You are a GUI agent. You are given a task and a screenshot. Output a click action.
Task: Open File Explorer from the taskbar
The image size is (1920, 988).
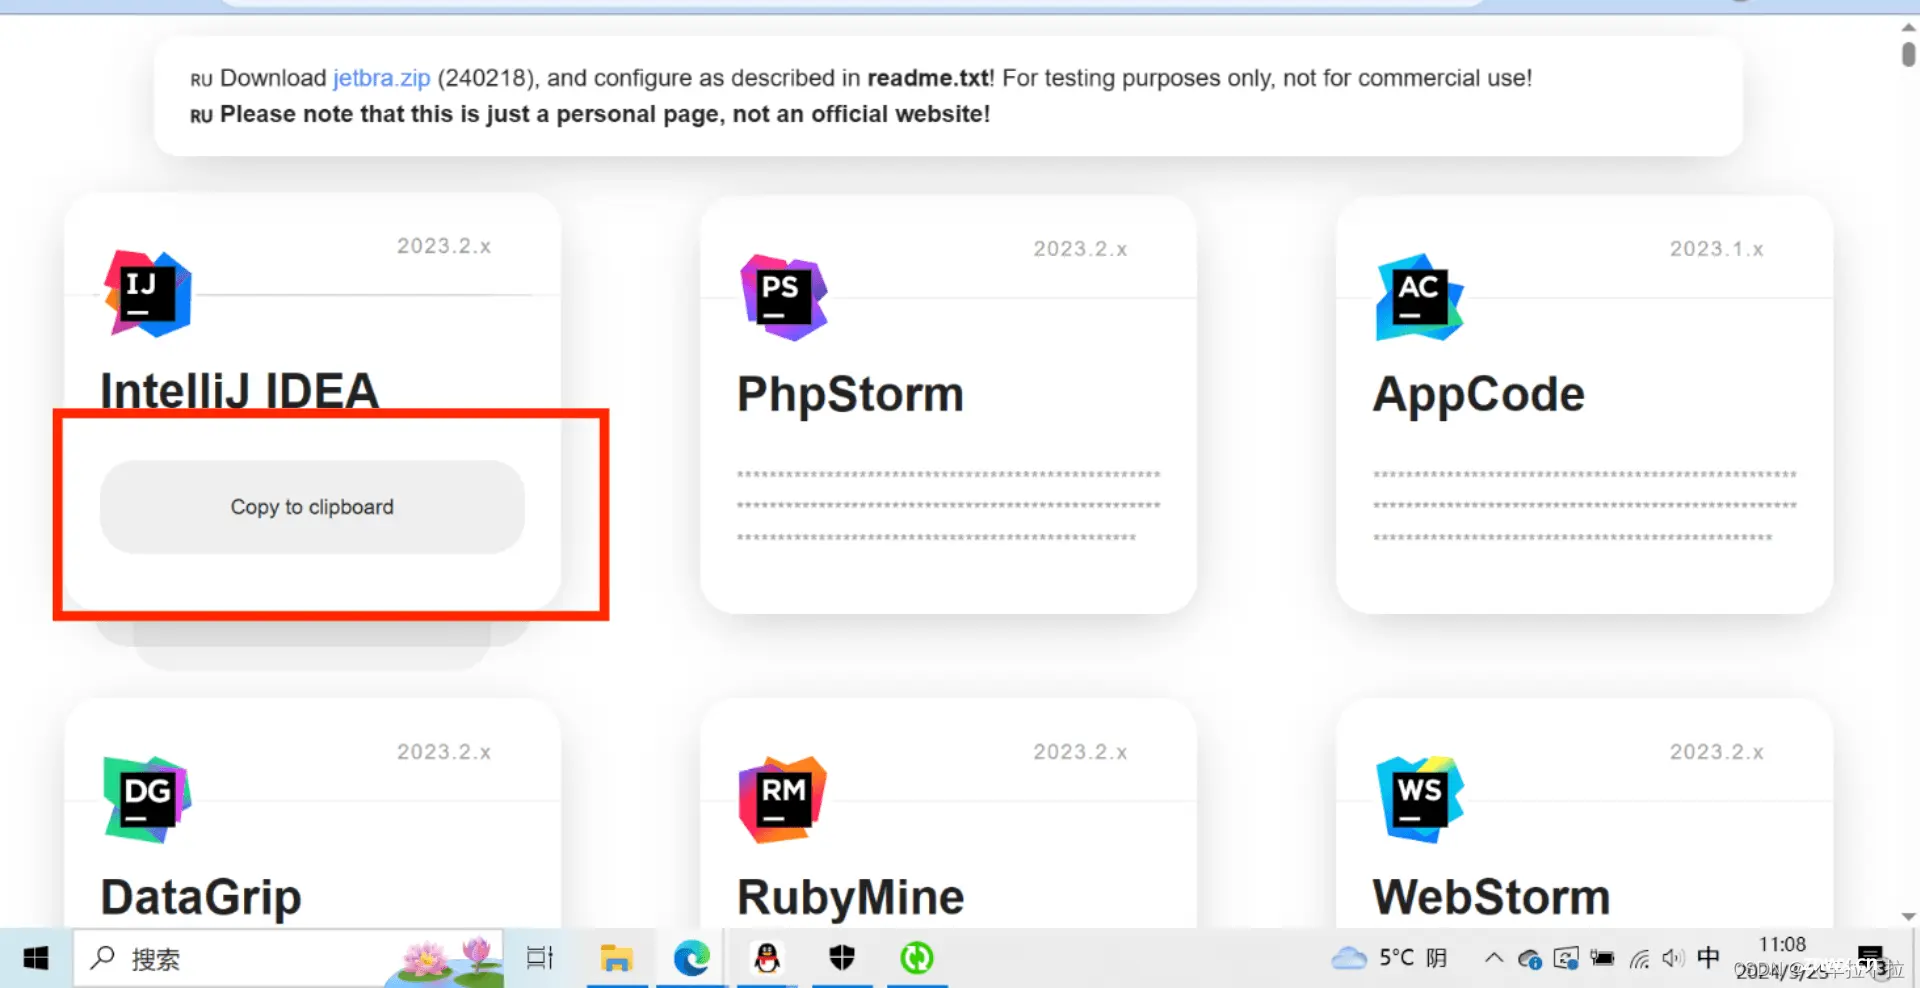[616, 958]
